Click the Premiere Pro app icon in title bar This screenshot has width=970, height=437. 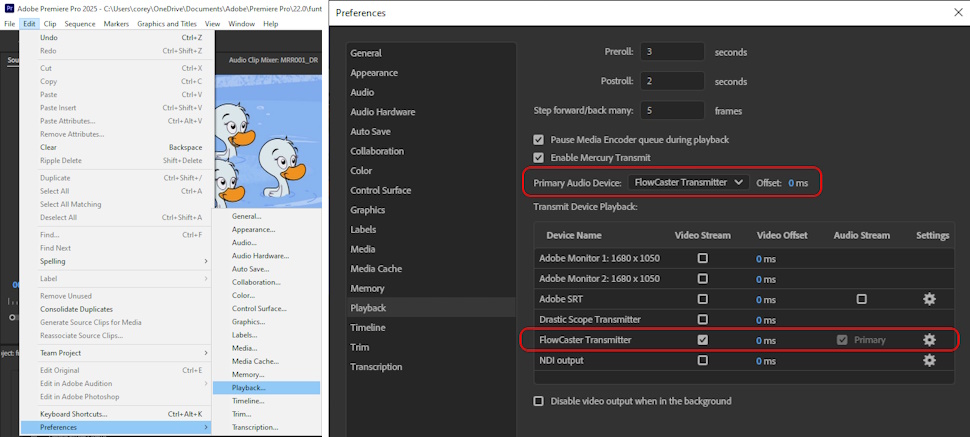9,9
